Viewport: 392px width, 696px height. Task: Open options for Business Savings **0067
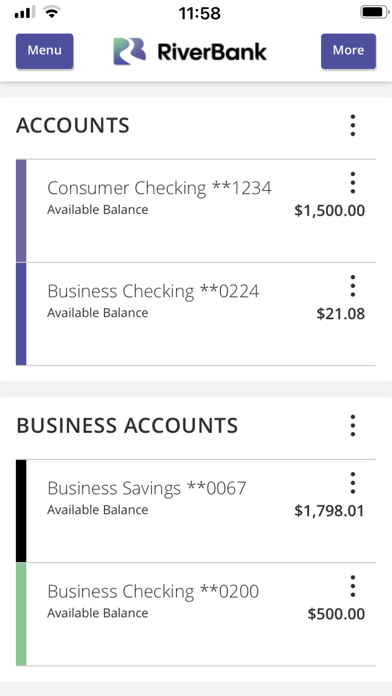352,483
